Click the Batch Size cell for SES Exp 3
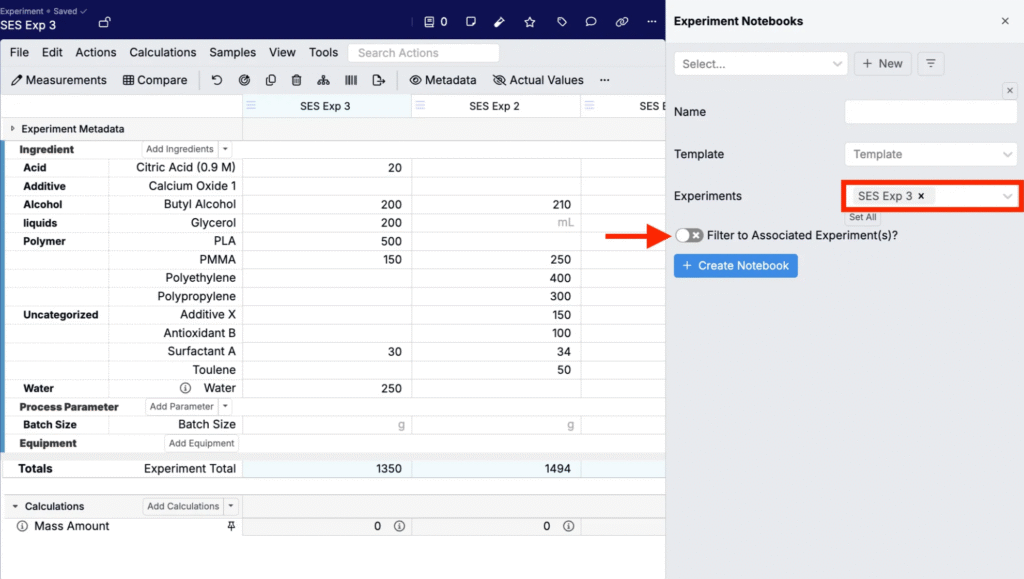This screenshot has width=1024, height=579. (x=327, y=424)
